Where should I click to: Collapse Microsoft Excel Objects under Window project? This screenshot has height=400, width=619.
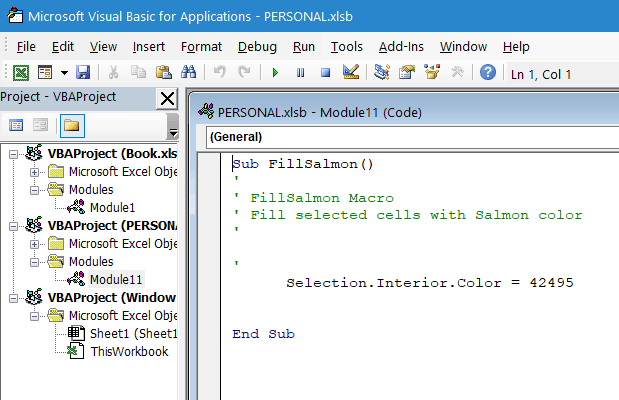(x=34, y=316)
